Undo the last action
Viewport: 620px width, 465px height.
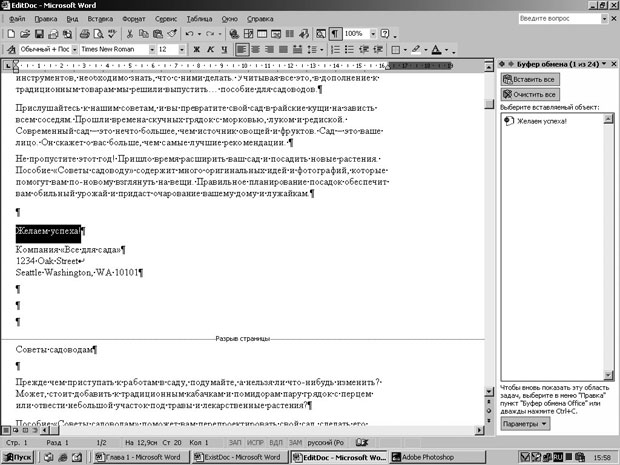point(189,34)
